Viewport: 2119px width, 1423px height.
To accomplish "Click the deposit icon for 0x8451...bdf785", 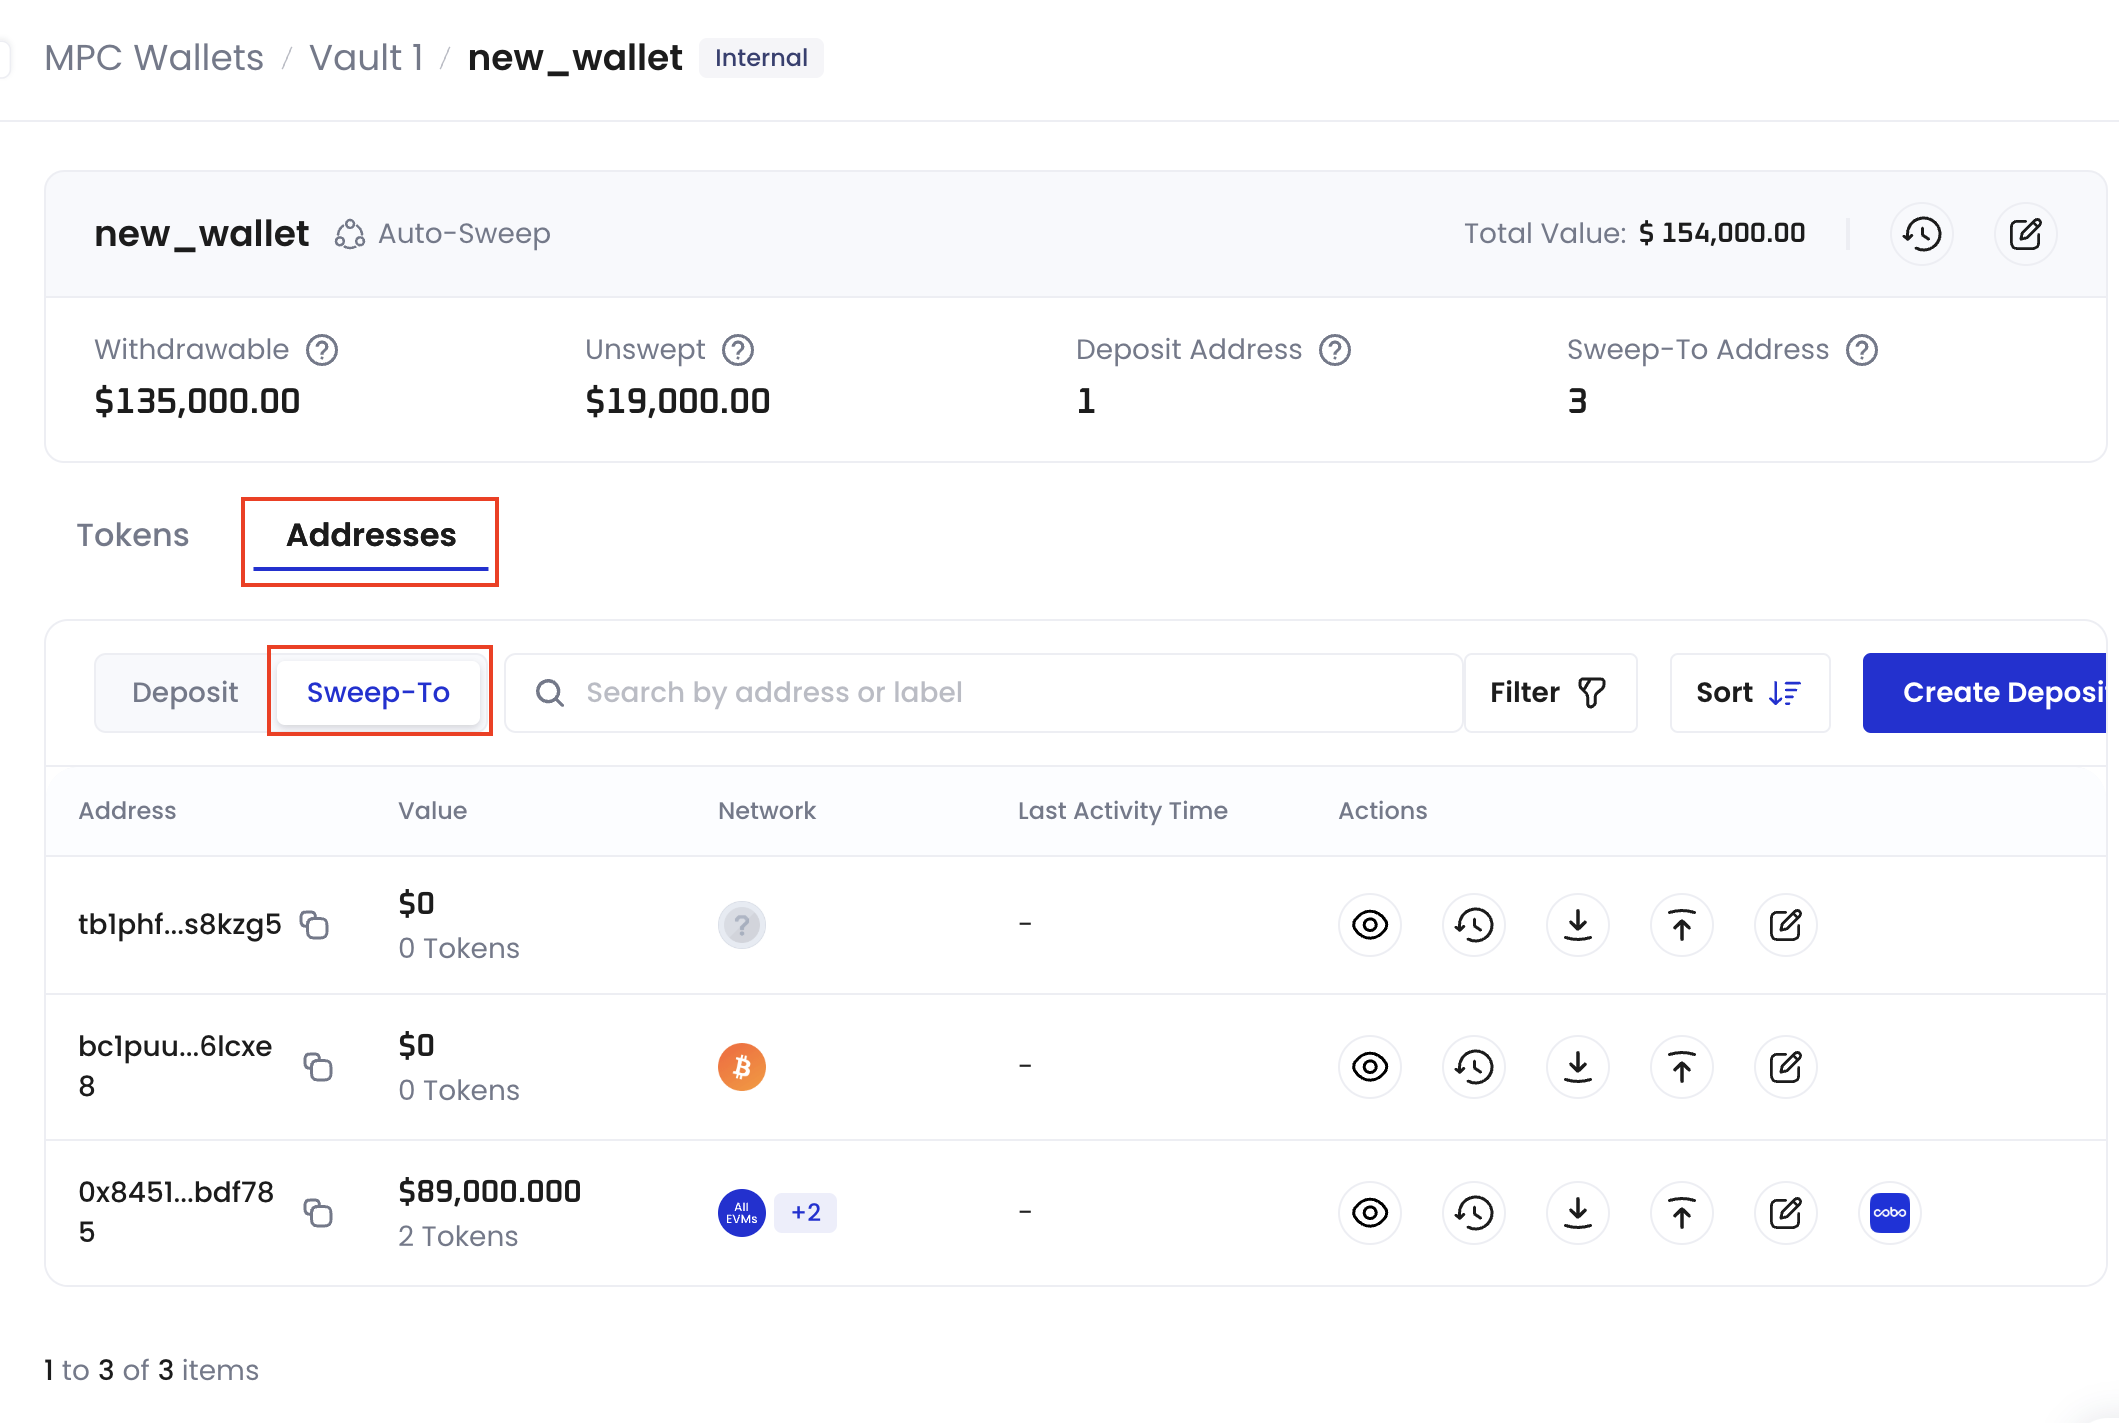I will [1577, 1212].
